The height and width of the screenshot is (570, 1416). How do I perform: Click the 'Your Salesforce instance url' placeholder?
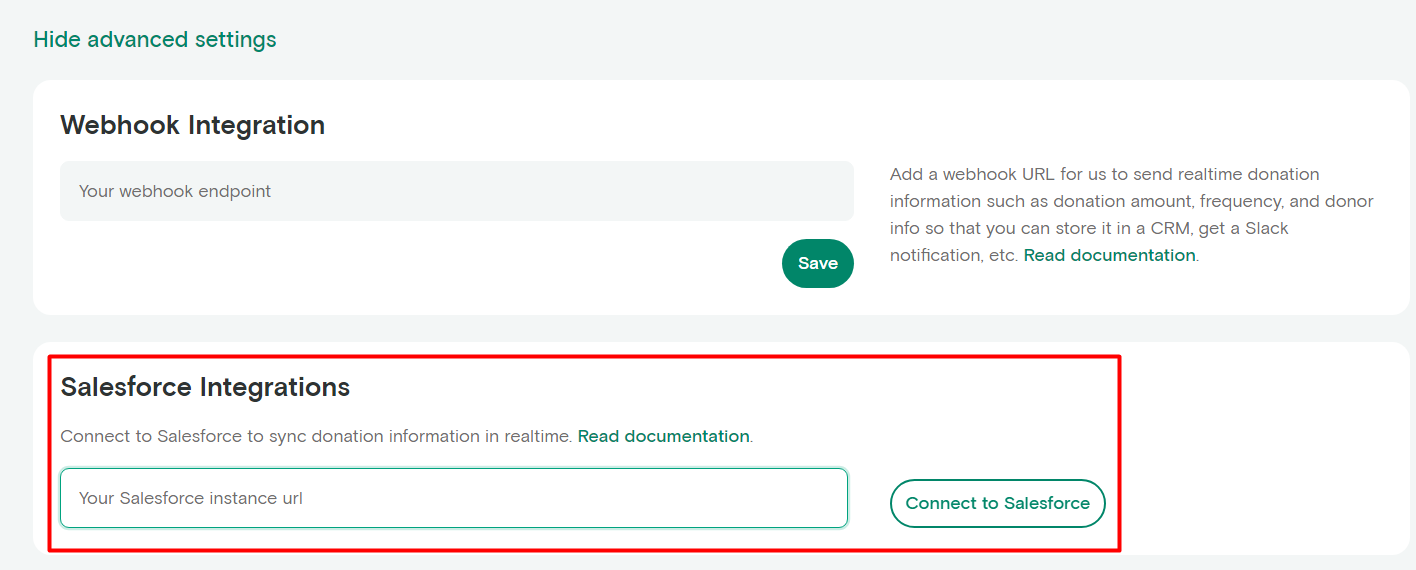[x=191, y=498]
